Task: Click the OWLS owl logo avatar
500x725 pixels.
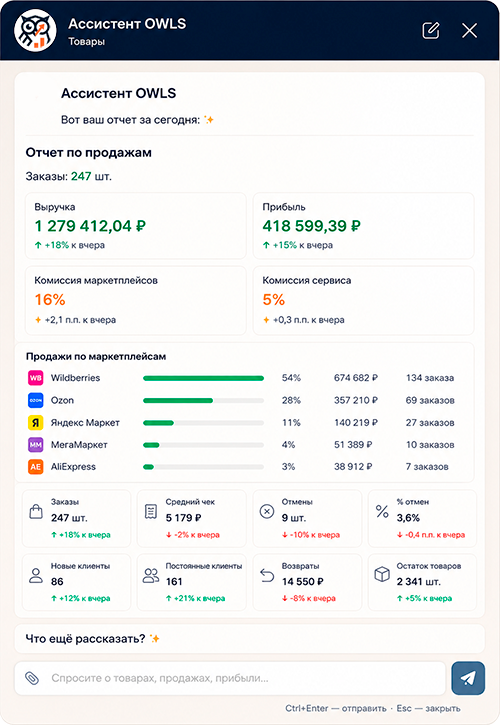Action: 35,31
